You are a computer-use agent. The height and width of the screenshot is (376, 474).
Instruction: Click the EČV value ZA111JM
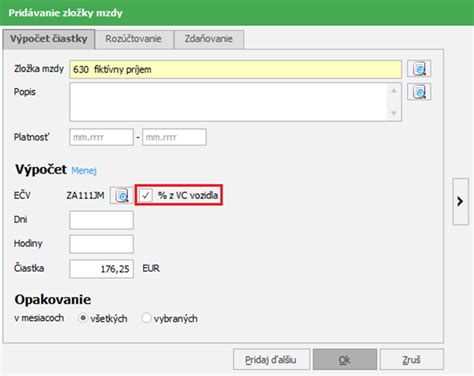tap(85, 195)
